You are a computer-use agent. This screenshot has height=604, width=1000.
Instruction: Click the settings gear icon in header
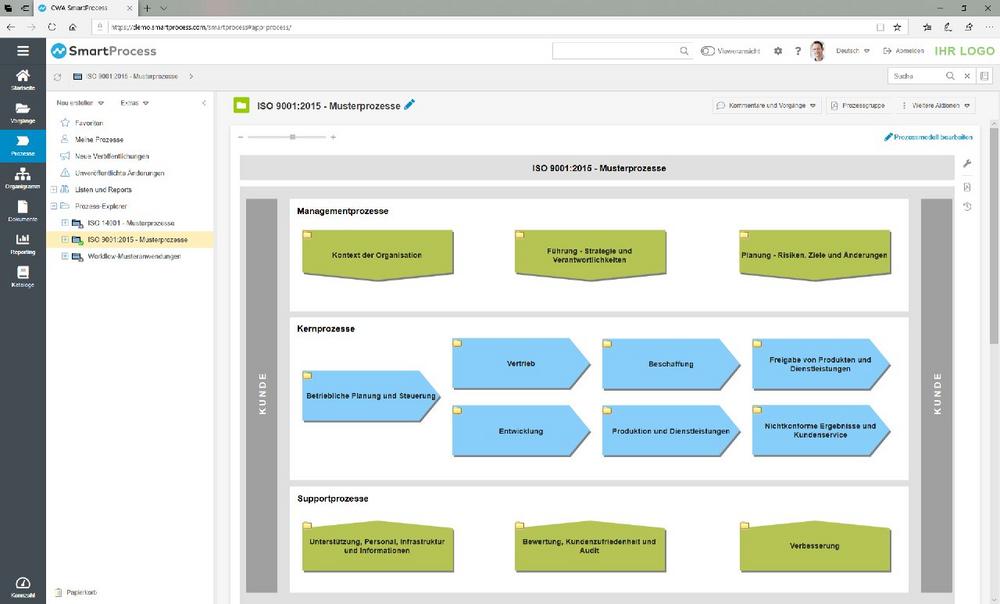(778, 51)
